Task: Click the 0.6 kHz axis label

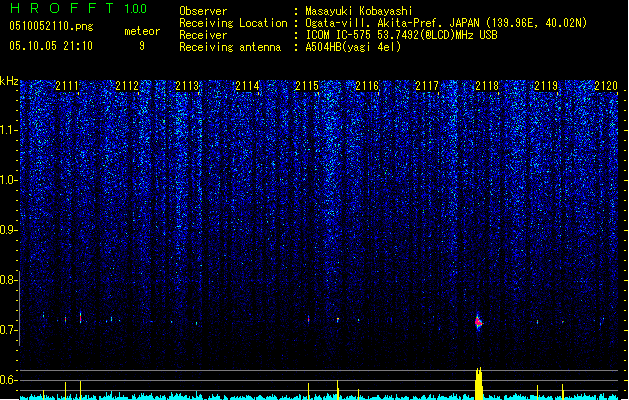Action: [8, 380]
